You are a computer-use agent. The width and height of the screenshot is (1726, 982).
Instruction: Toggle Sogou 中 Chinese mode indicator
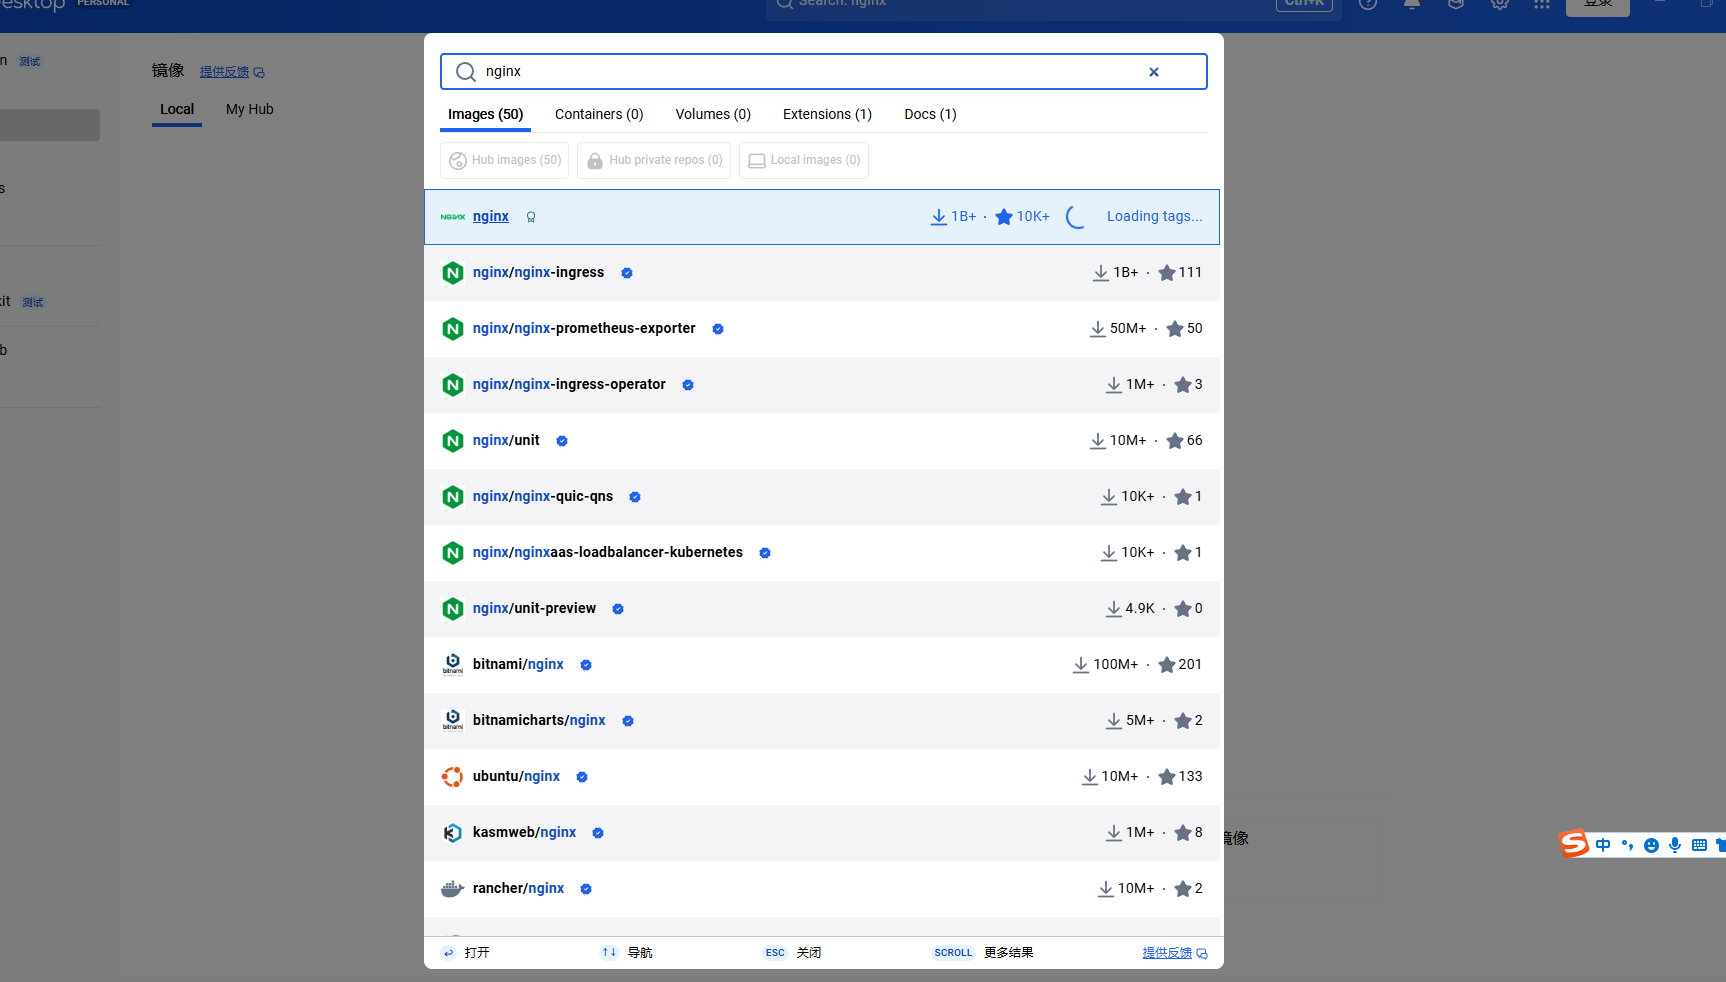click(1603, 845)
